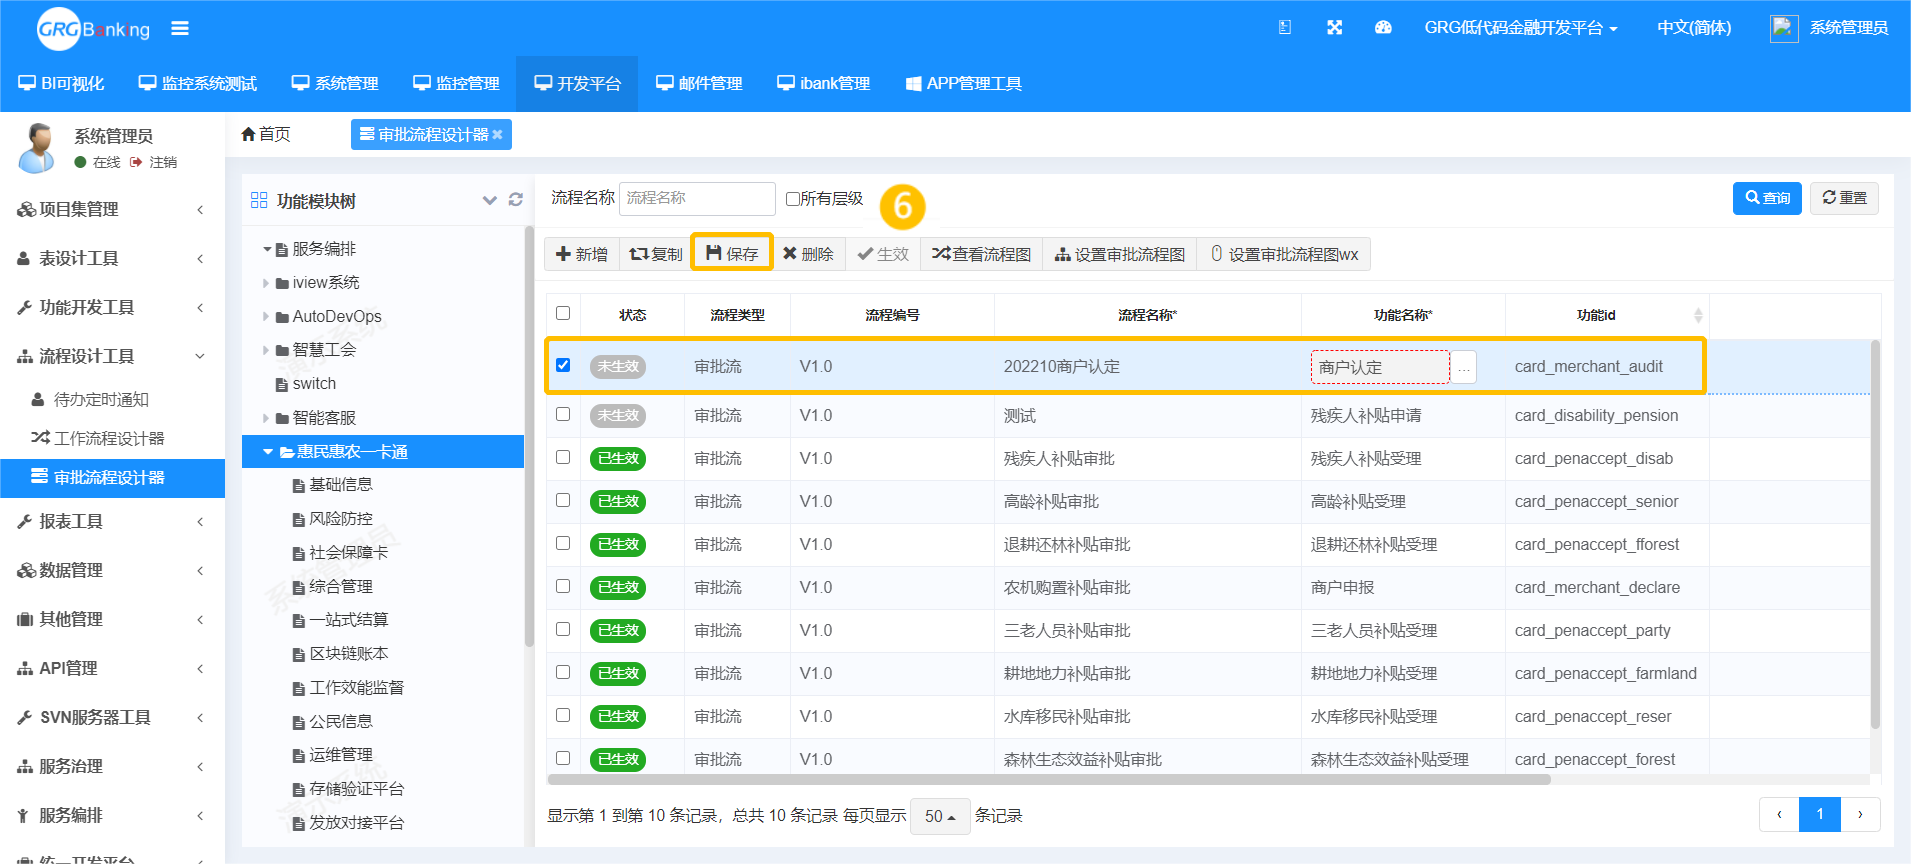Check the 农机购置补贴审批 row checkbox
This screenshot has width=1911, height=864.
tap(563, 586)
